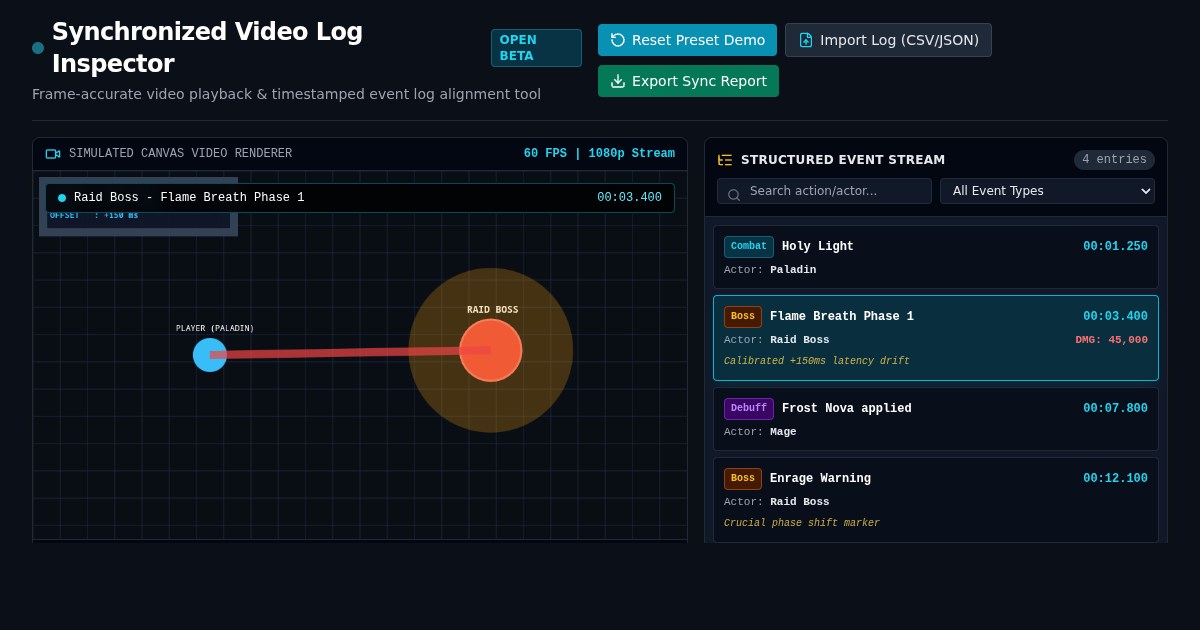Click the 4 entries counter badge
The width and height of the screenshot is (1200, 630).
coord(1114,160)
